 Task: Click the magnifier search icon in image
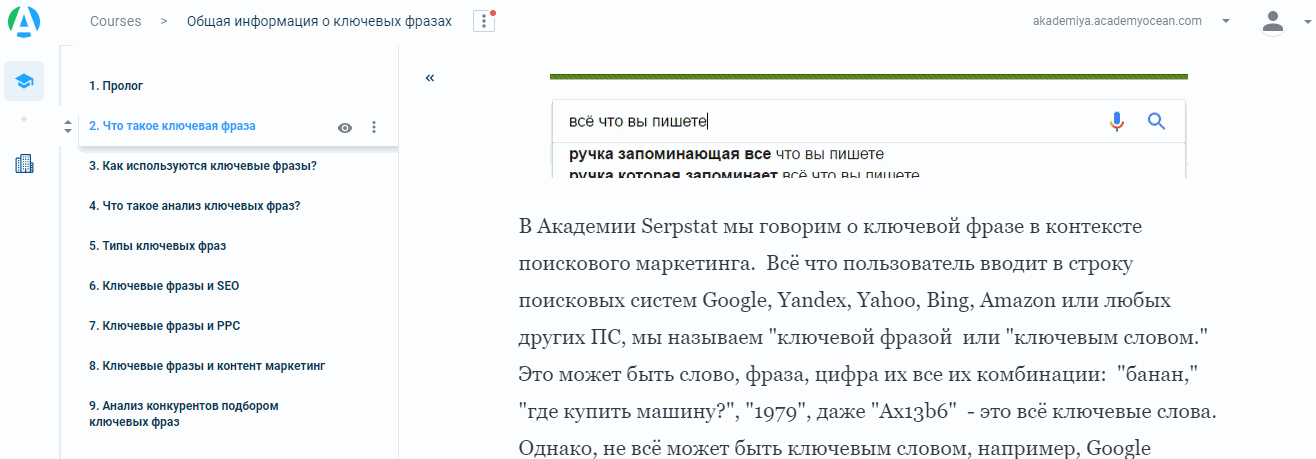point(1157,122)
